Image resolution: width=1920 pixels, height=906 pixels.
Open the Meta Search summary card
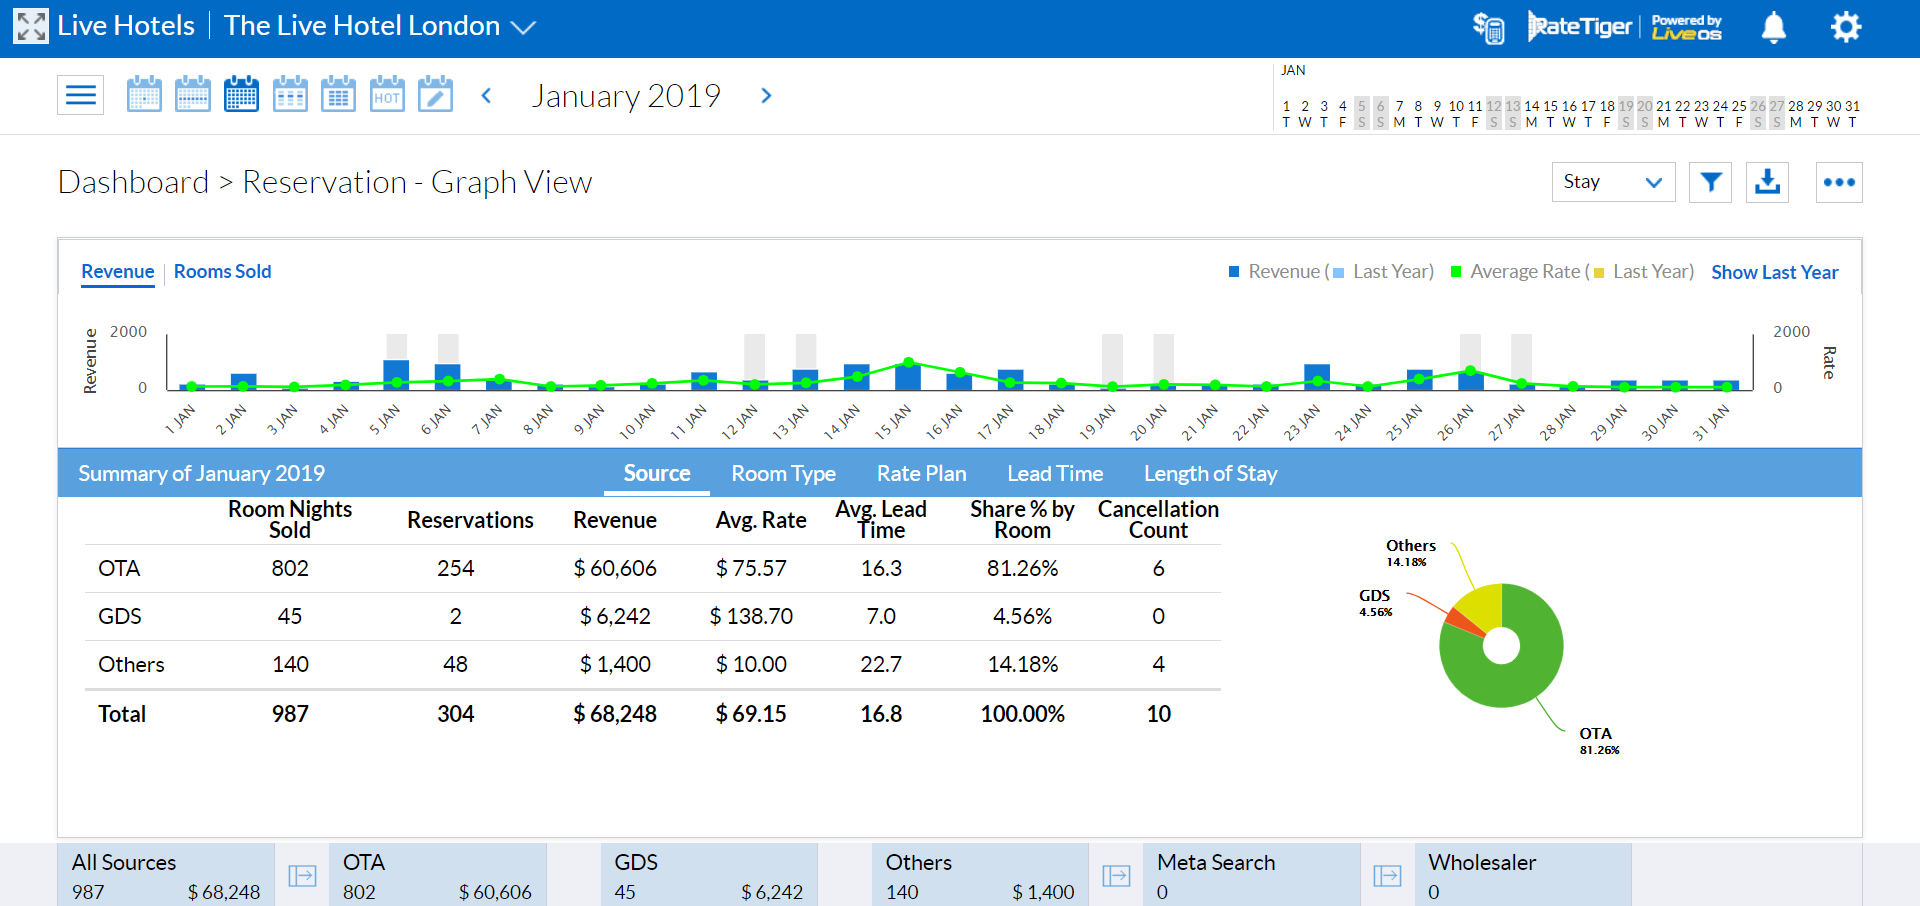point(1251,875)
